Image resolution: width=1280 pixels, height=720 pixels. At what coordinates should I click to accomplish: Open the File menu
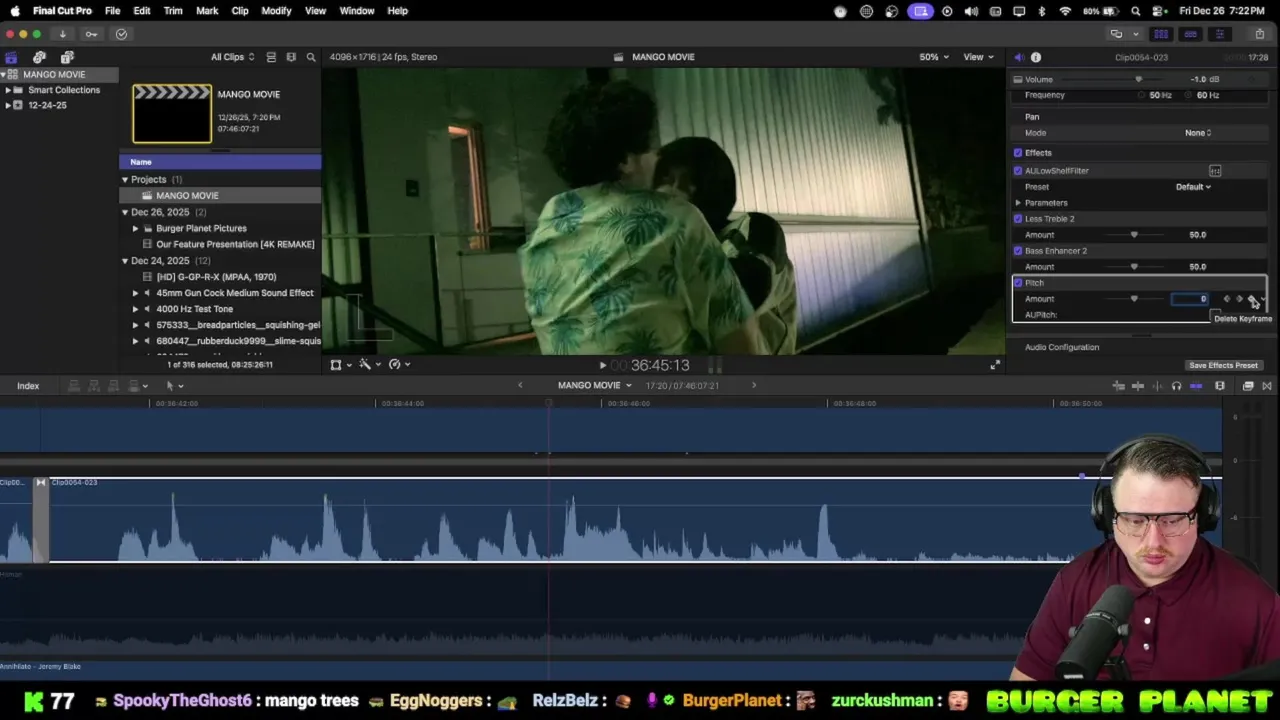coord(112,11)
